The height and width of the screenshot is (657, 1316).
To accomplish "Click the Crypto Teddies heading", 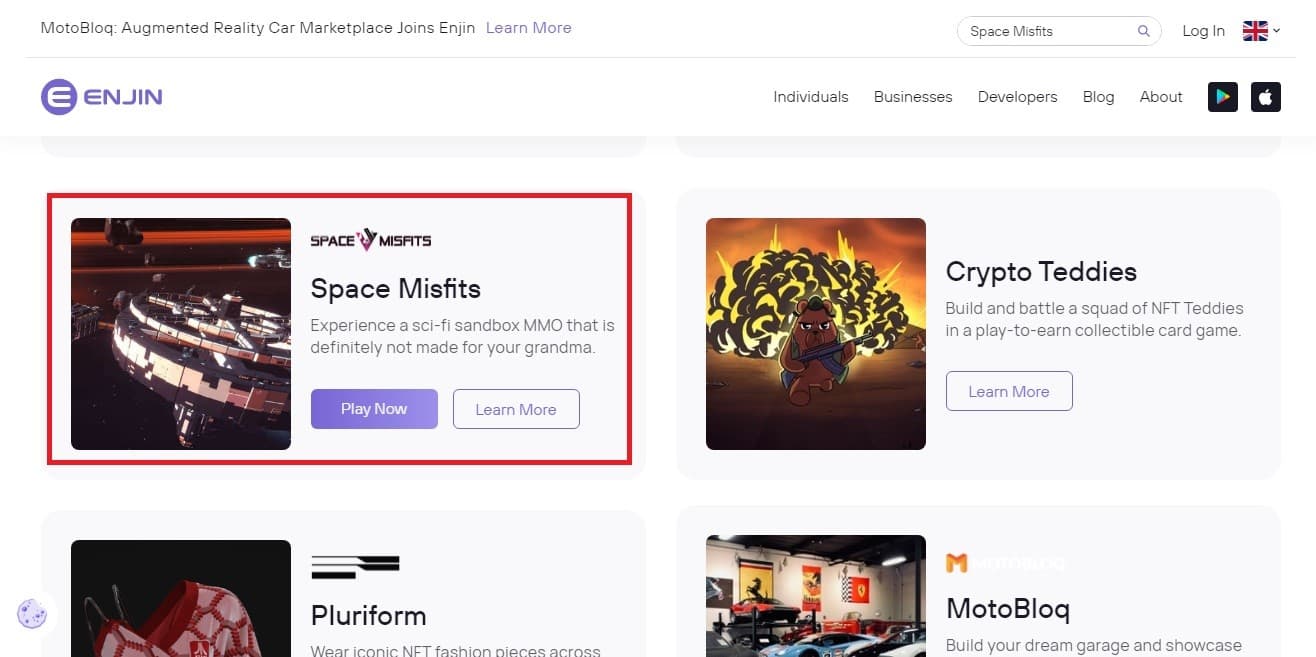I will coord(1041,271).
